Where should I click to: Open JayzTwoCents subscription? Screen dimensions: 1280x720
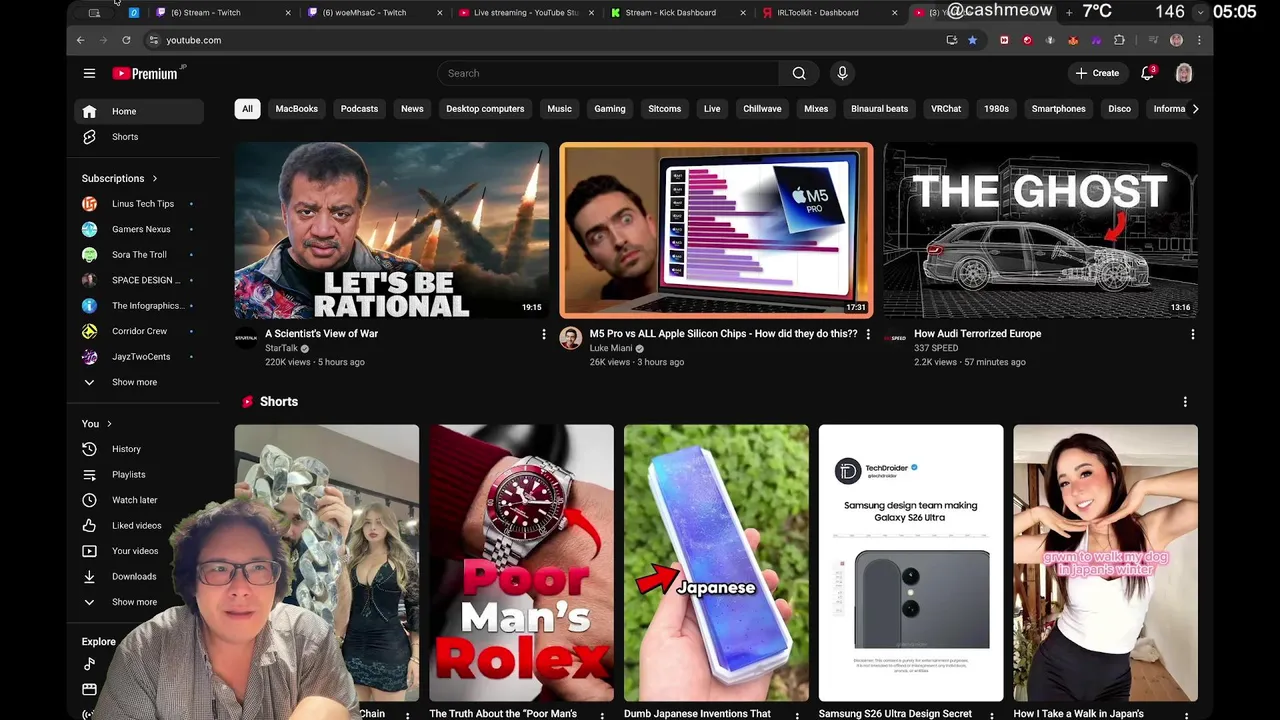tap(139, 356)
